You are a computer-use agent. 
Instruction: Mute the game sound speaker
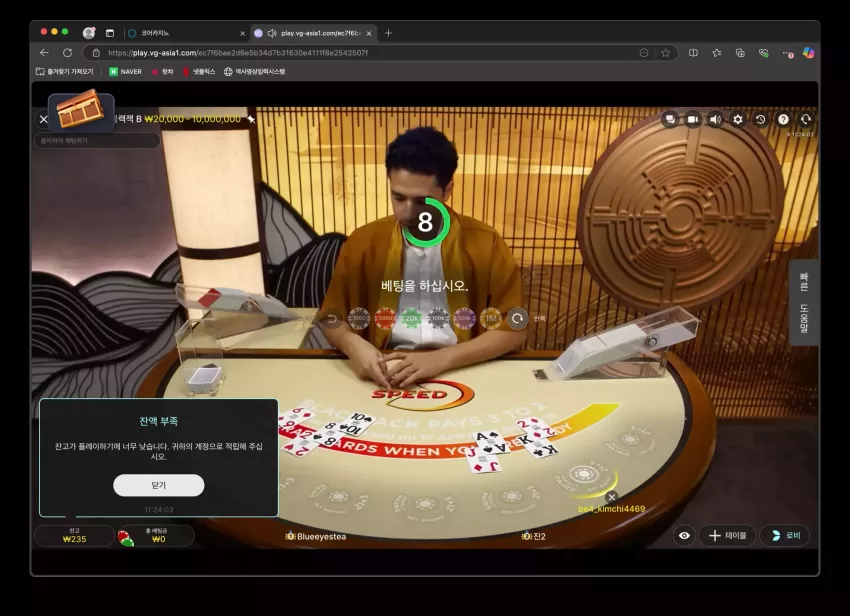716,119
